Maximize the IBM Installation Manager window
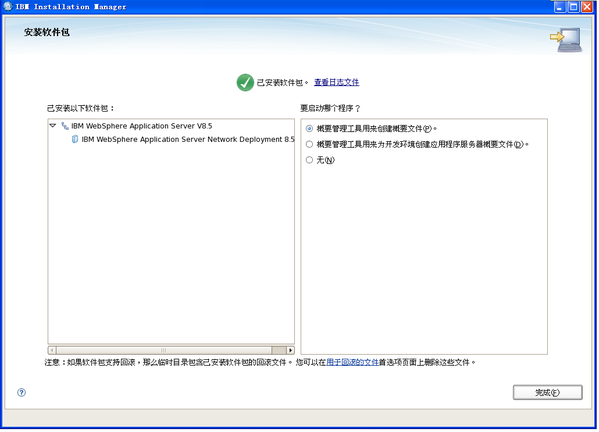 pyautogui.click(x=574, y=7)
